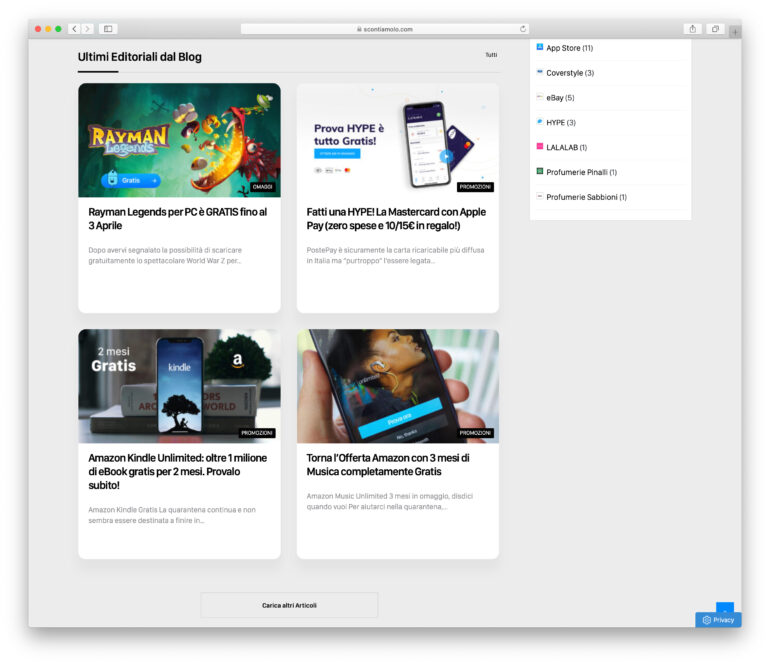Click the HYPE category icon
Screen dimensions: 770x665
pyautogui.click(x=540, y=122)
